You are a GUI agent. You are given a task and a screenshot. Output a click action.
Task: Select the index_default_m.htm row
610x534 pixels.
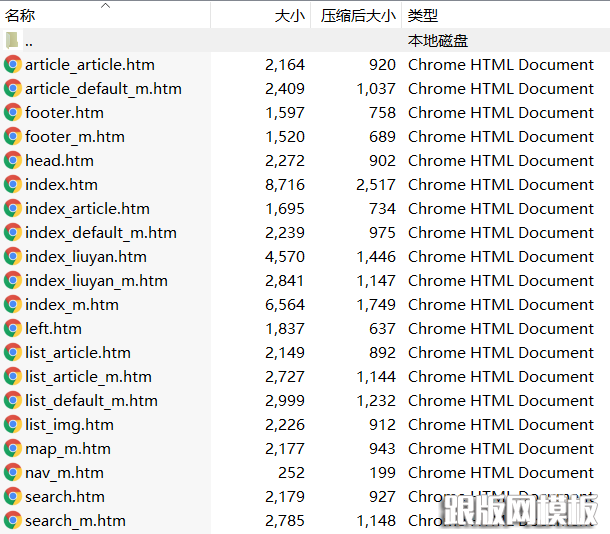pos(100,232)
